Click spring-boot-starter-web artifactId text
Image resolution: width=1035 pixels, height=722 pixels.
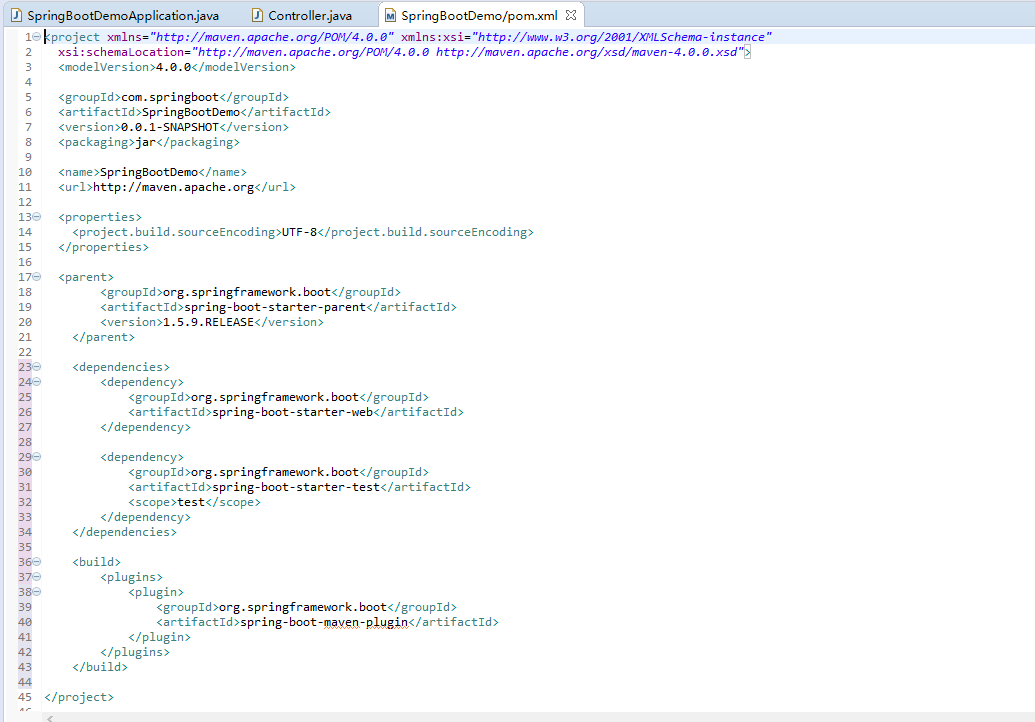tap(292, 412)
